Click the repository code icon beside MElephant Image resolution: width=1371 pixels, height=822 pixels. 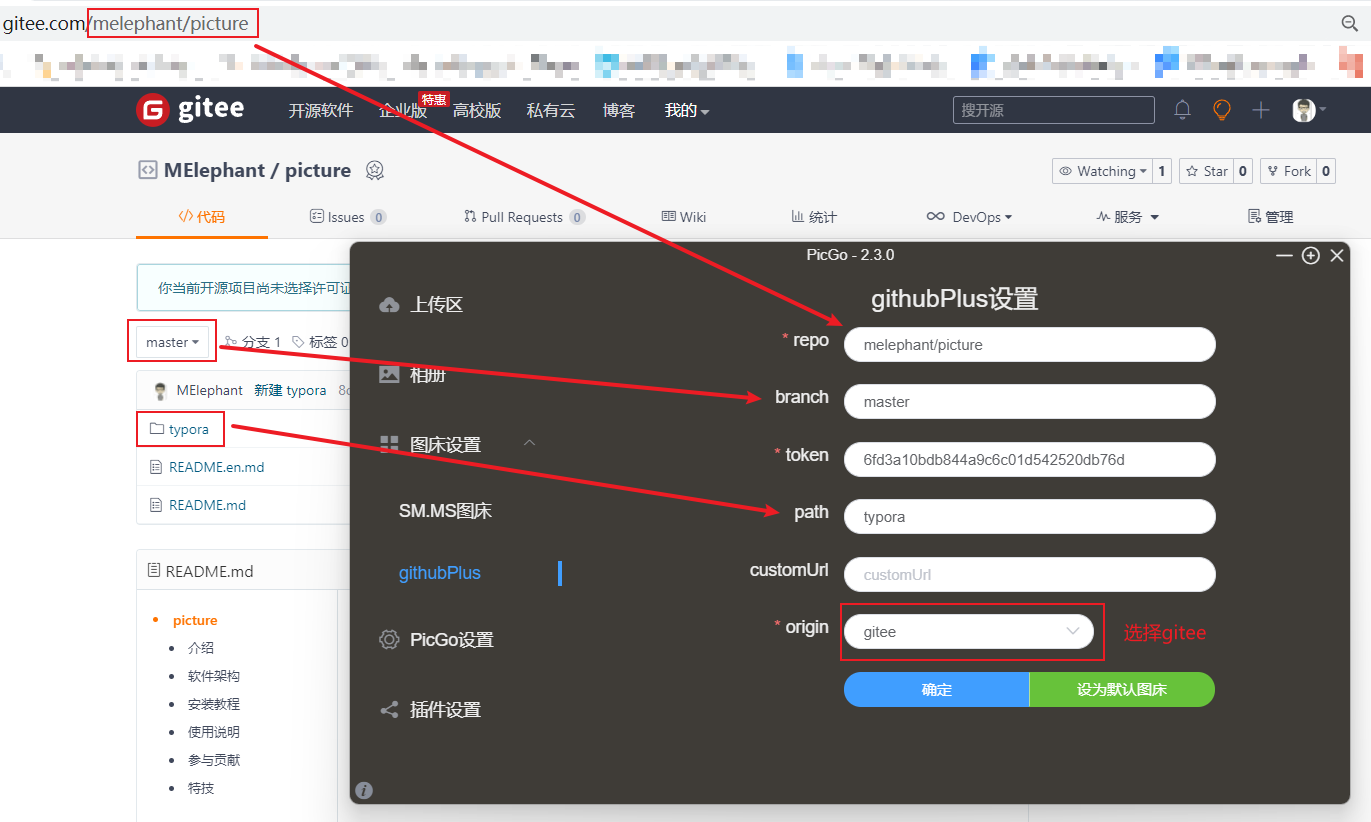tap(147, 170)
